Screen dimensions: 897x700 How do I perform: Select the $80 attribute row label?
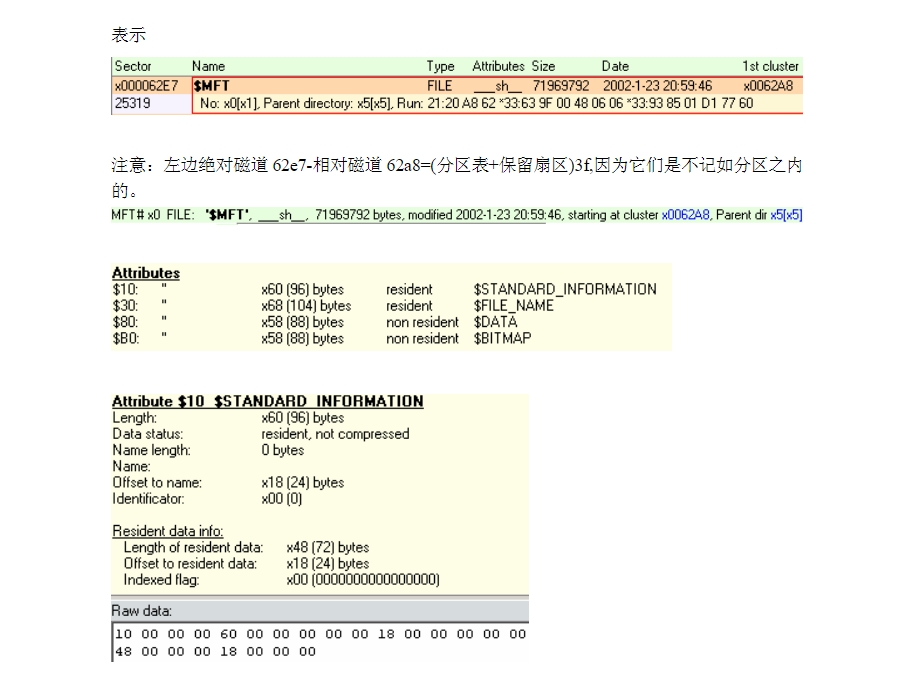pos(125,323)
